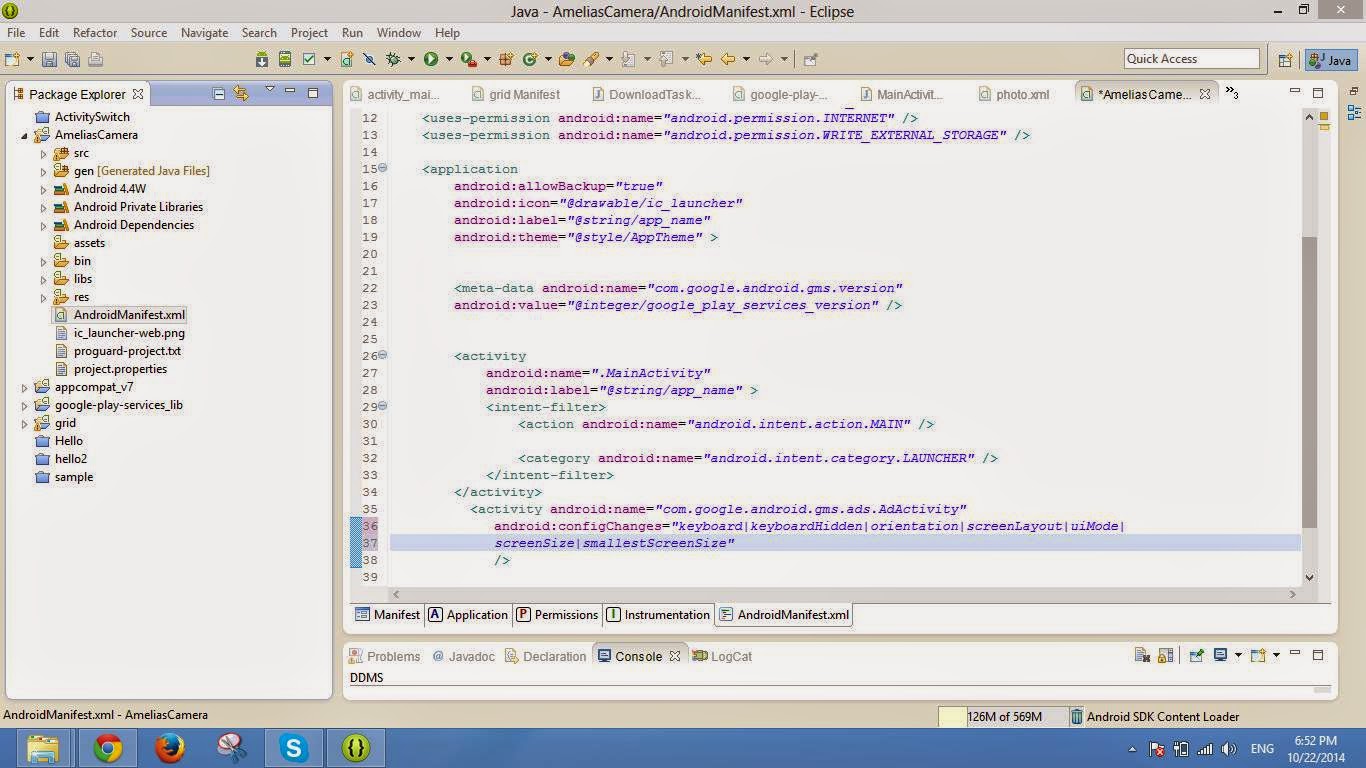The height and width of the screenshot is (768, 1366).
Task: Expand the appcompat_v7 project
Action: (25, 387)
